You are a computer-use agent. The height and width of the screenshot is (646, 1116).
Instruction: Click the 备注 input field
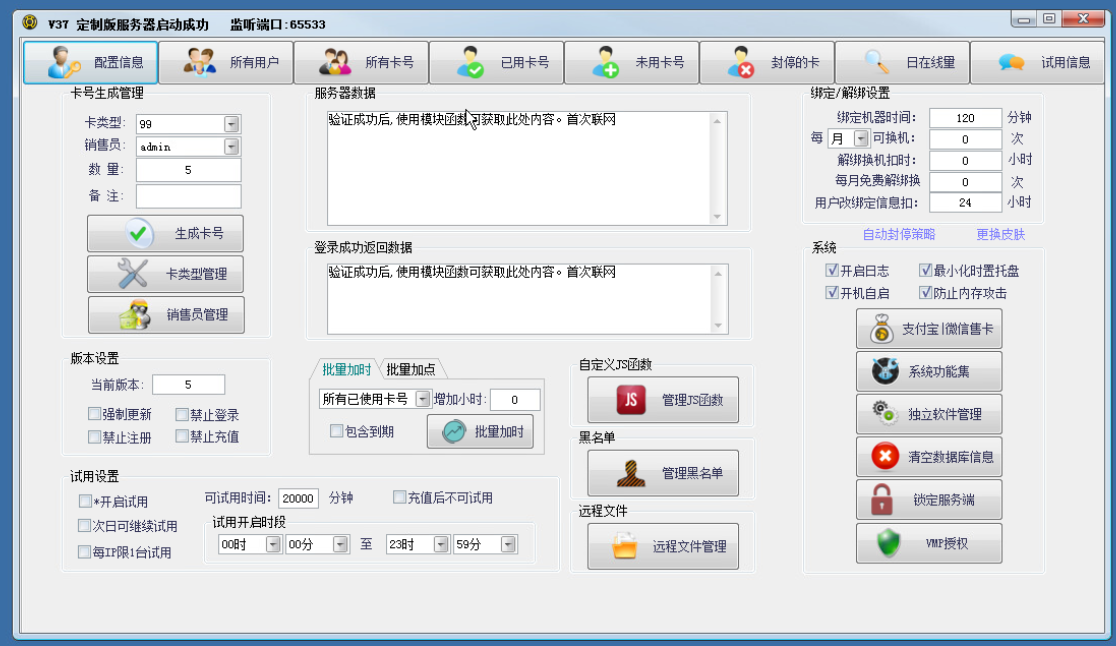point(188,196)
